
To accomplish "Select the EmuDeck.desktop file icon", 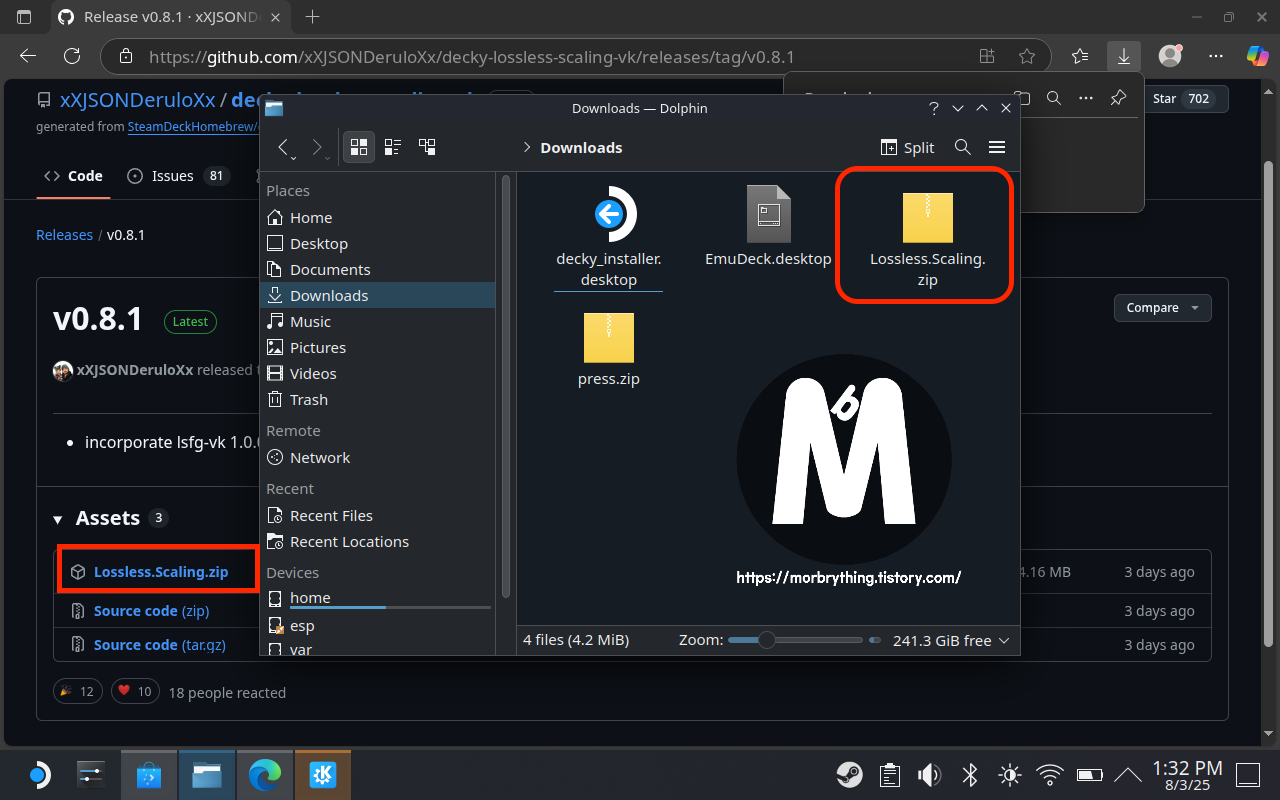I will [768, 213].
